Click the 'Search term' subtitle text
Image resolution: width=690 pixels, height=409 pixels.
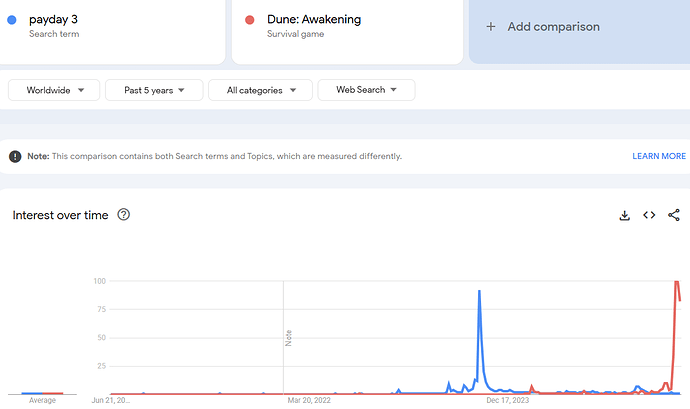pos(54,34)
